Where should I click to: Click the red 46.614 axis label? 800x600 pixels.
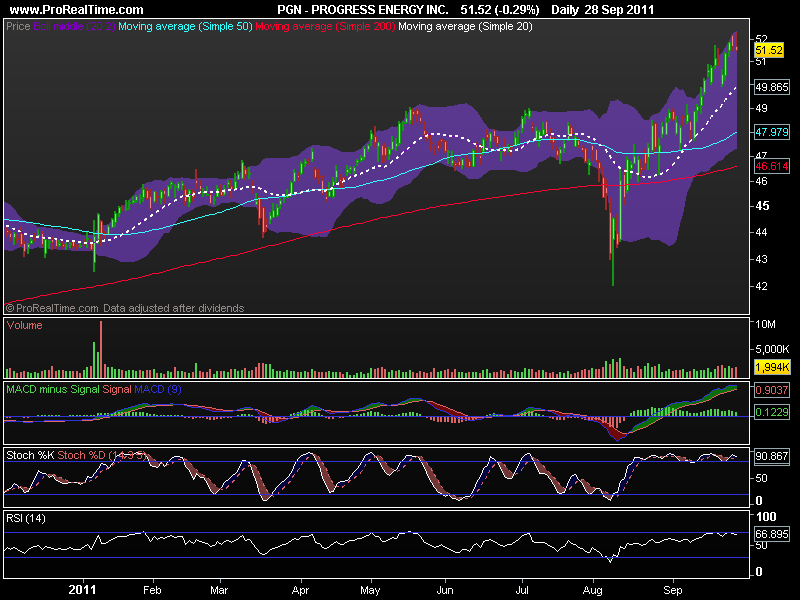[x=772, y=166]
